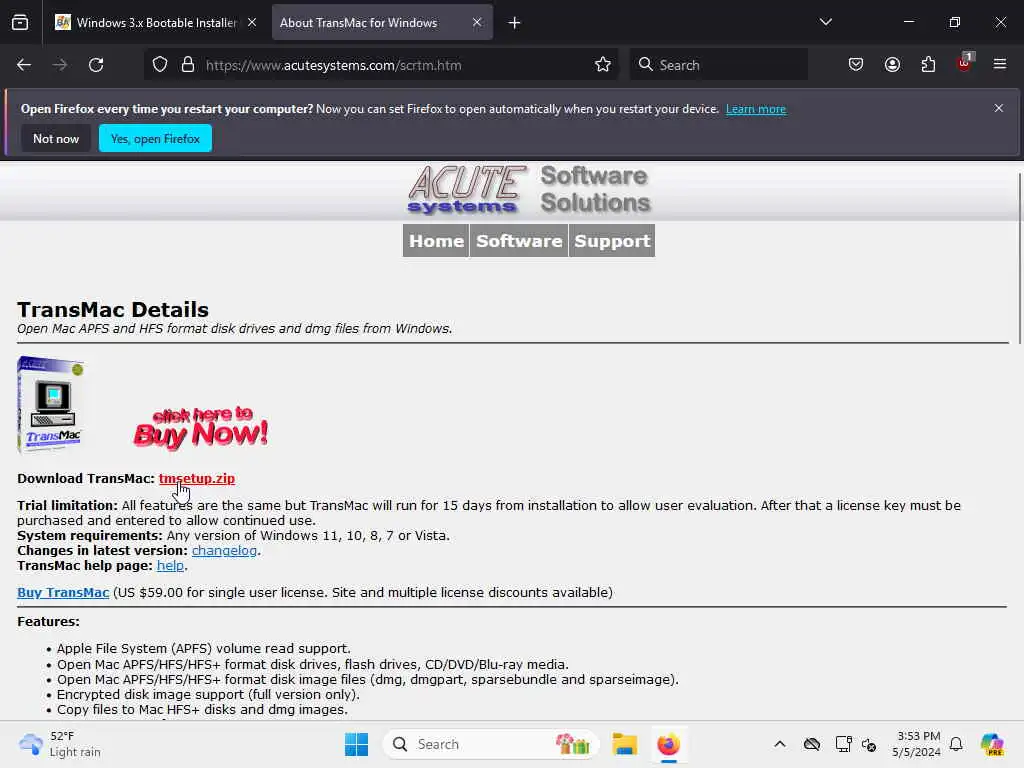Open the weather widget showing 52°F
The height and width of the screenshot is (768, 1024).
coord(60,744)
